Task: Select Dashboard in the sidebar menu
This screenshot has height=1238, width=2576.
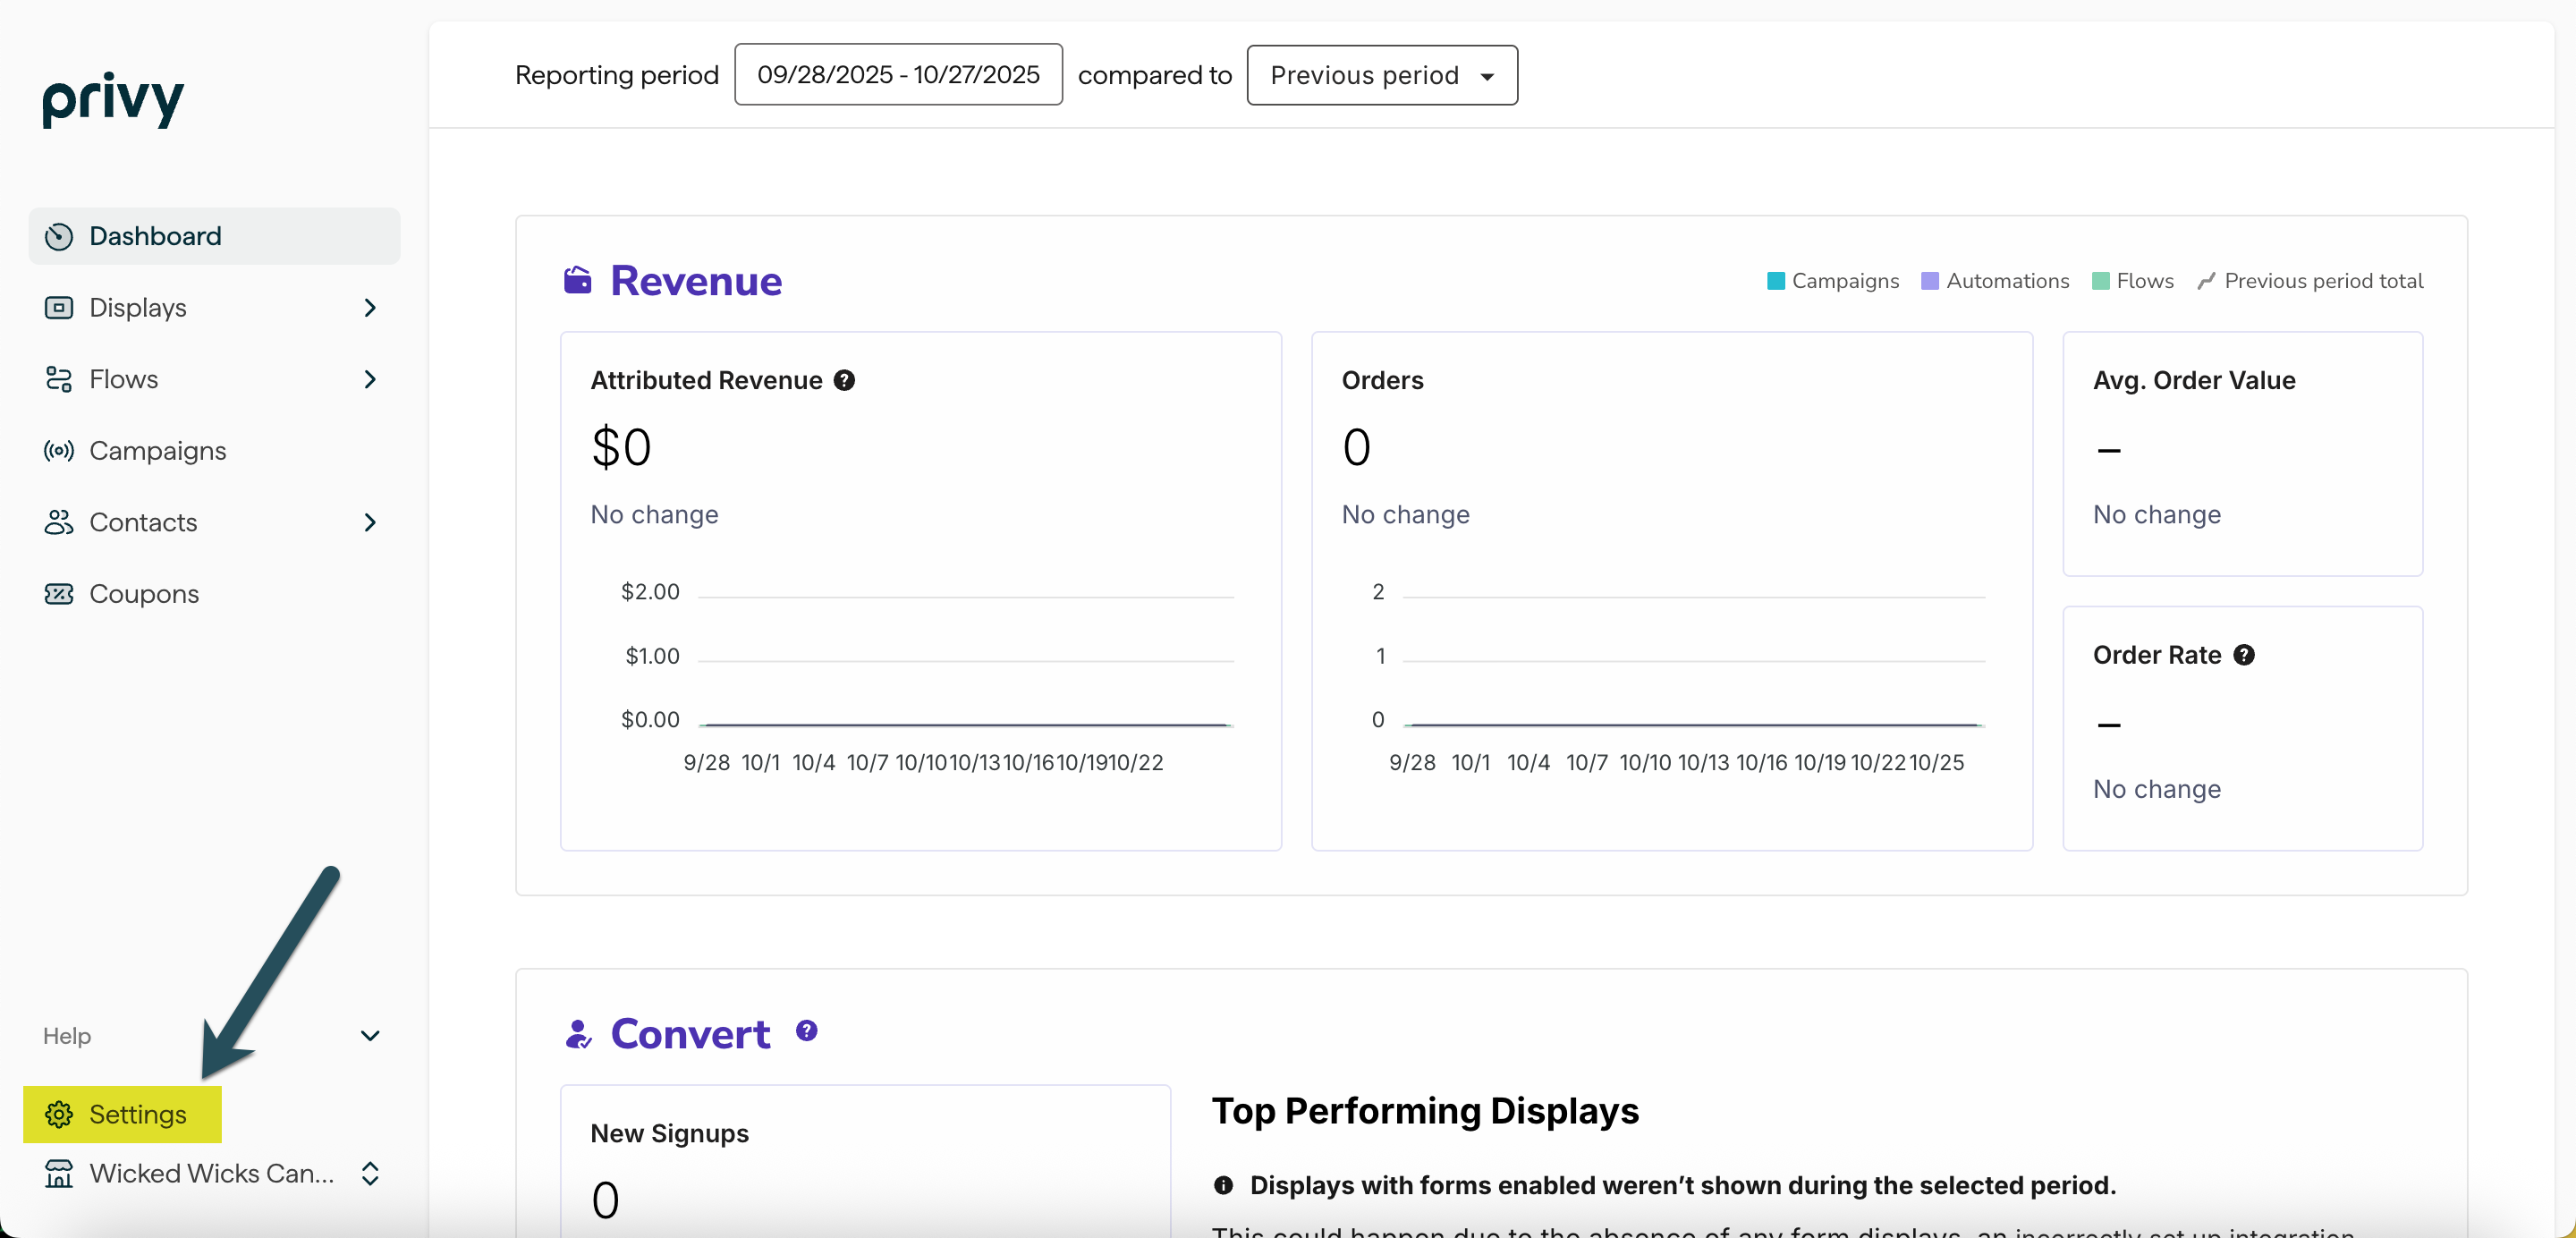Action: coord(155,236)
